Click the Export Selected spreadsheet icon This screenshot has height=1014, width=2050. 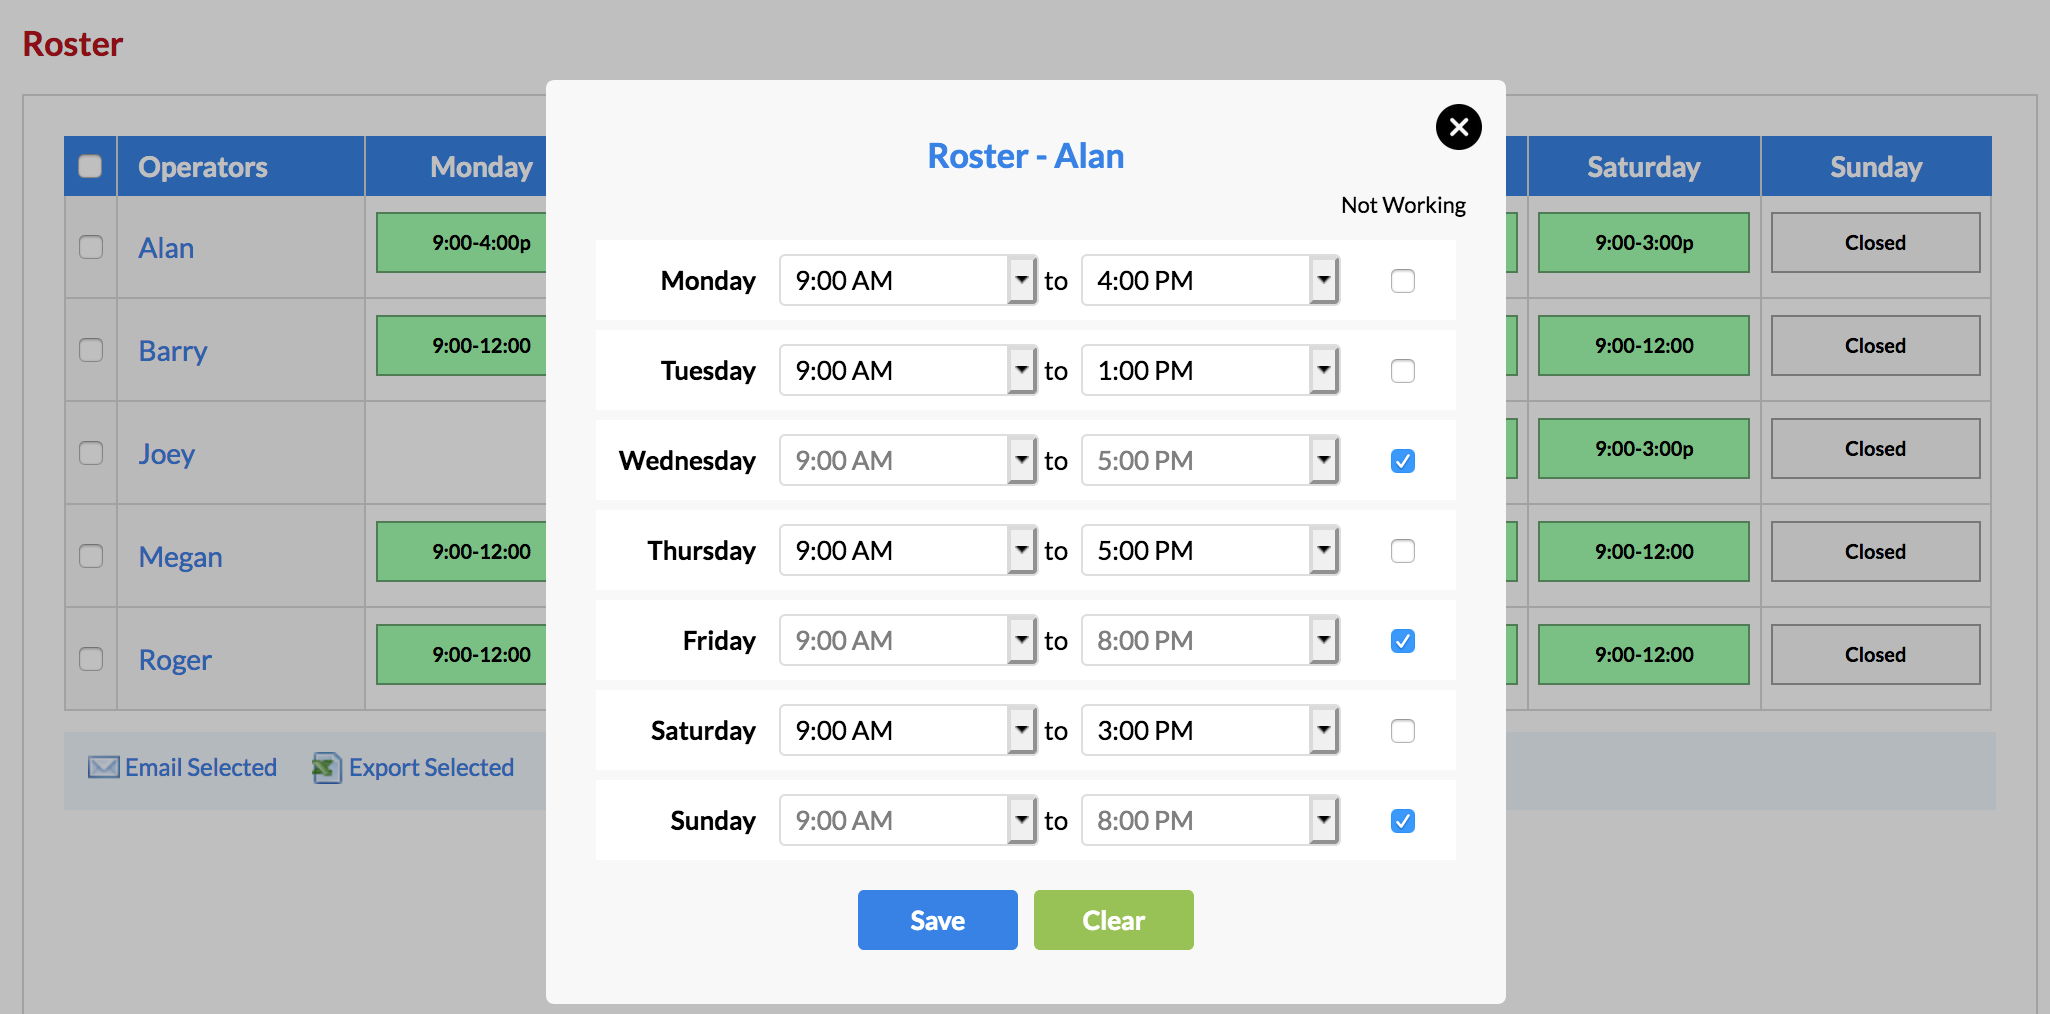coord(326,767)
